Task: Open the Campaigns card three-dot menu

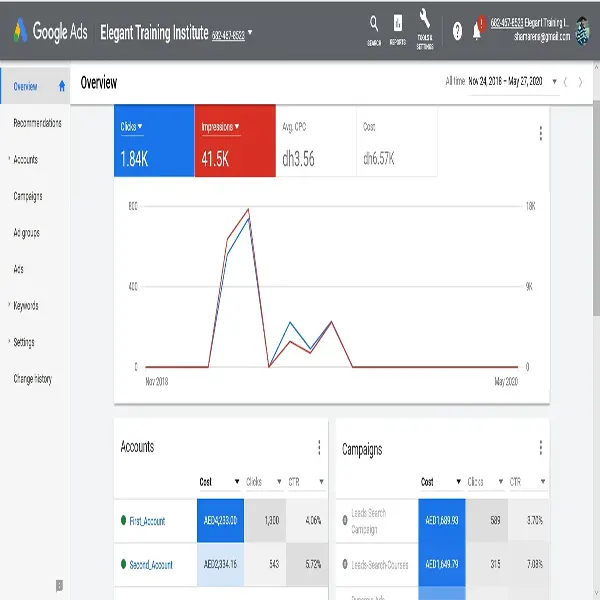Action: pyautogui.click(x=541, y=447)
